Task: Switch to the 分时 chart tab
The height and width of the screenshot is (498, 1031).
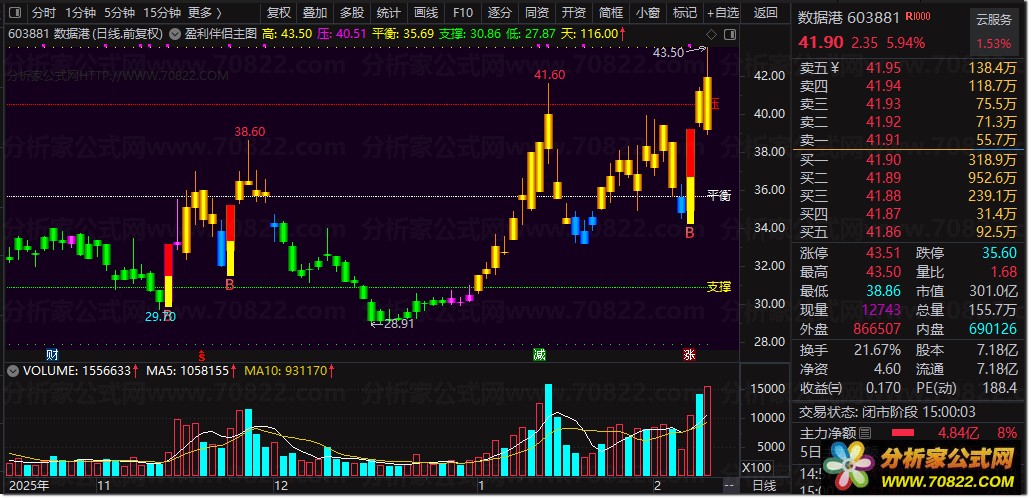Action: (x=44, y=12)
